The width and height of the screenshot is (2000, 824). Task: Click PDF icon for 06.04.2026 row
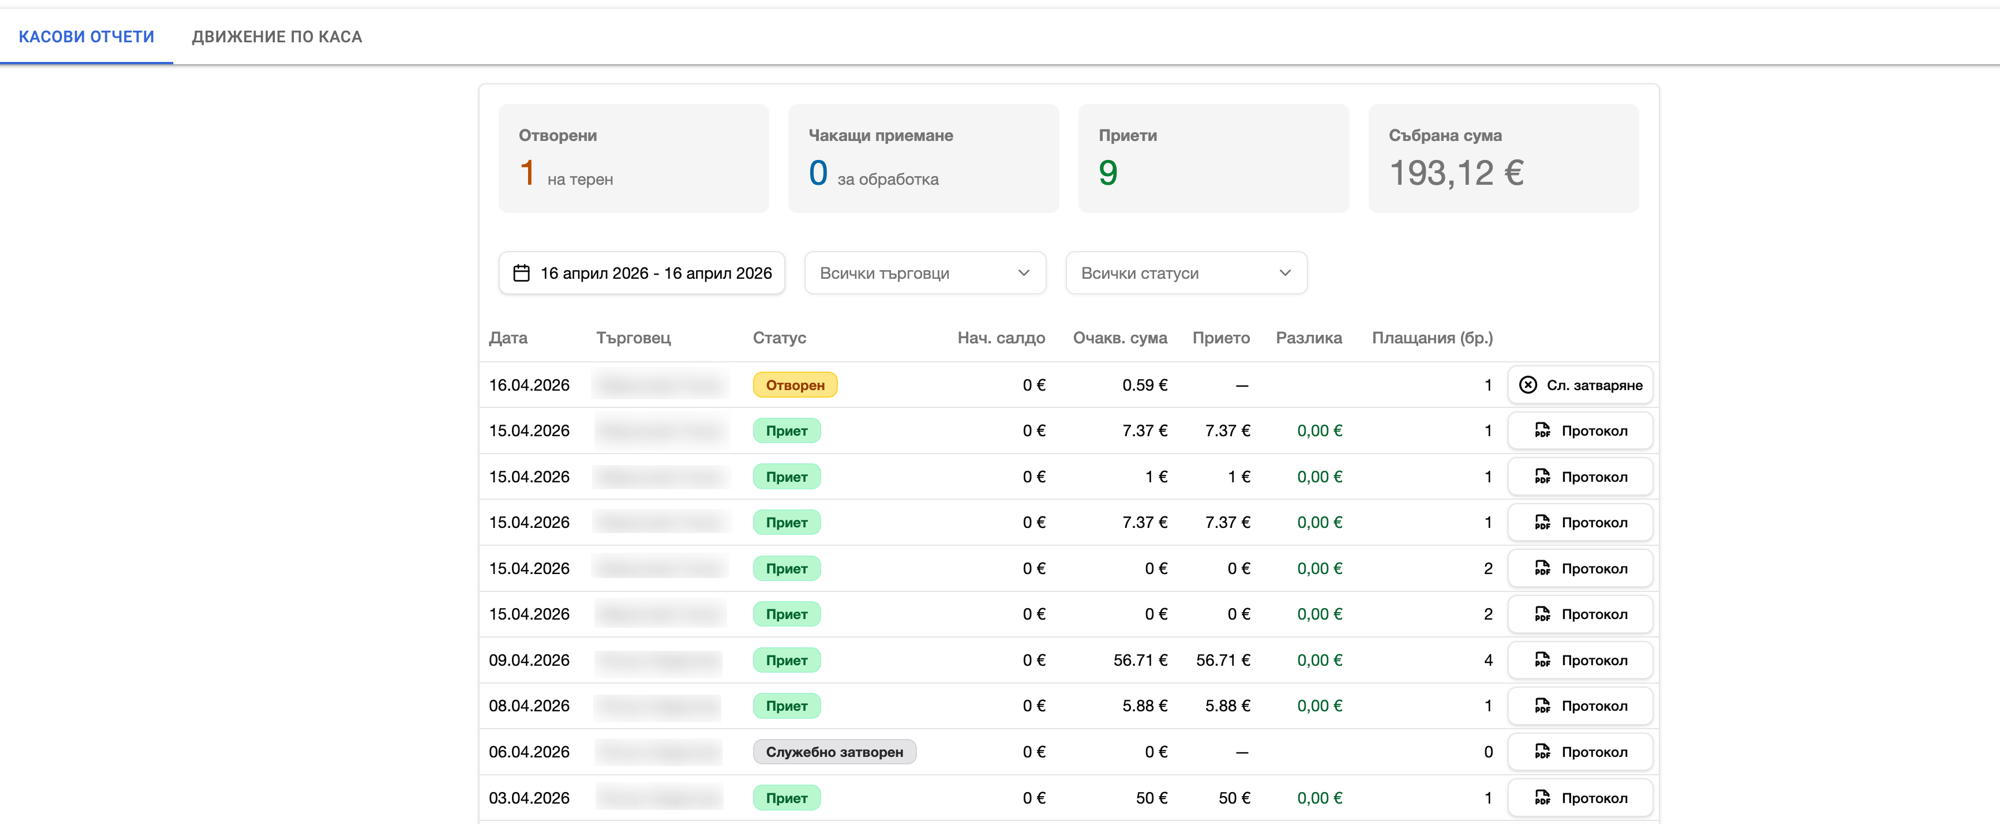click(x=1542, y=752)
